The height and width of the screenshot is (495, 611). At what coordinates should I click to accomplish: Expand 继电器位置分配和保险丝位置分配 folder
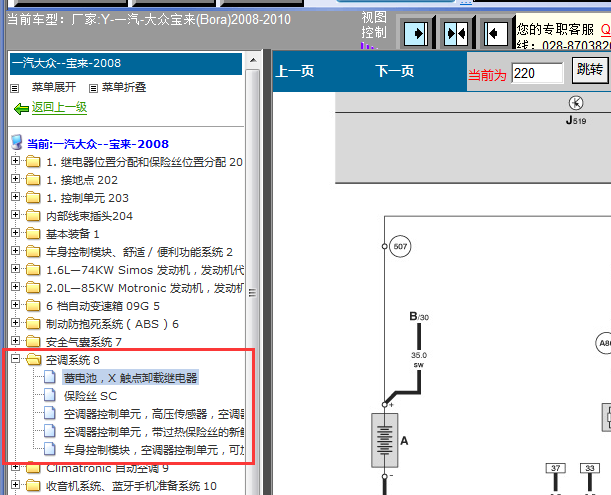(x=15, y=161)
